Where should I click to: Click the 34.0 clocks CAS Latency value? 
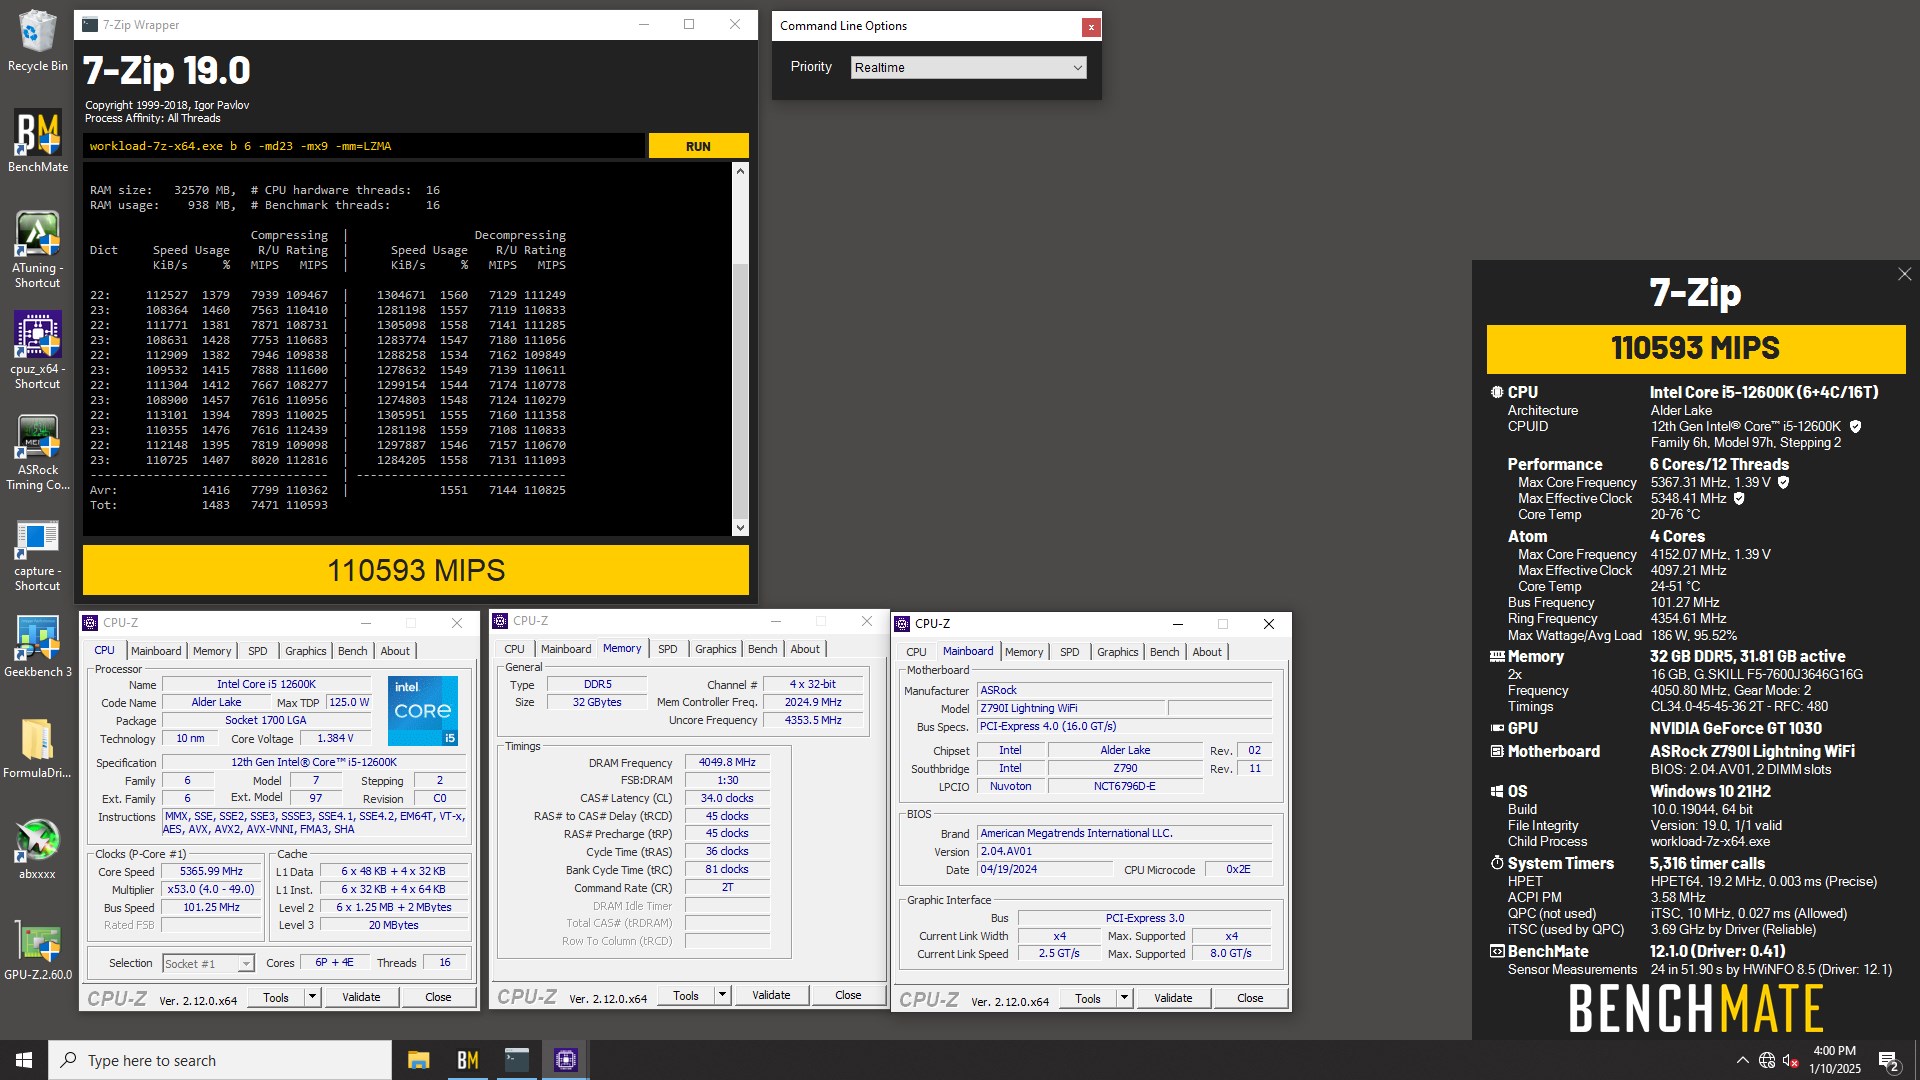(727, 798)
